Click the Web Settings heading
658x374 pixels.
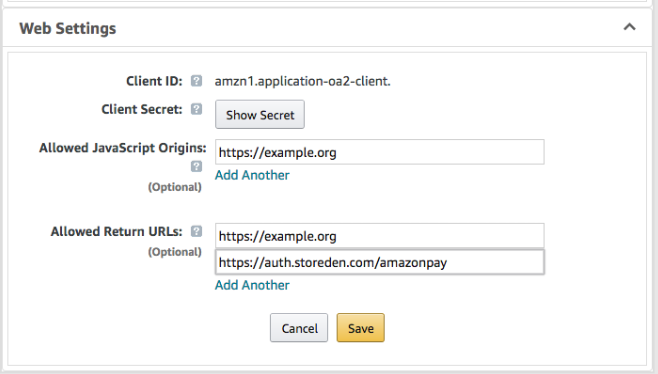(68, 29)
